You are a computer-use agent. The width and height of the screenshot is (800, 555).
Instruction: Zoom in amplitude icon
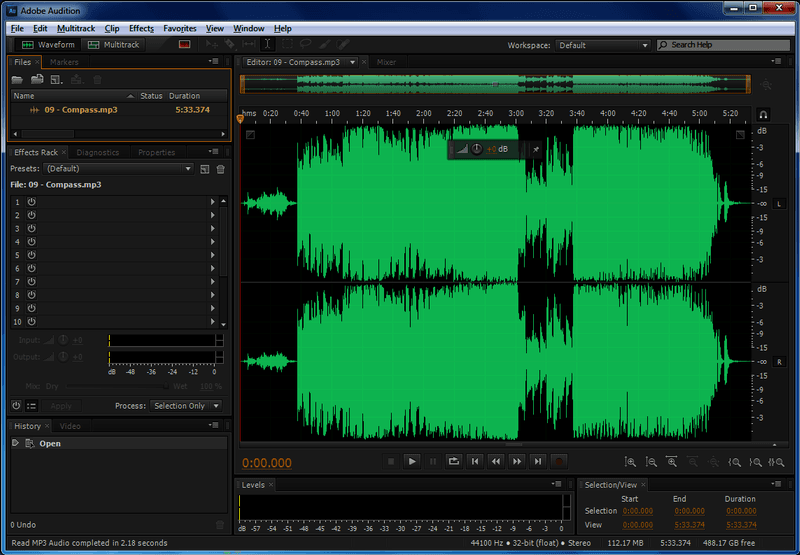pos(631,462)
